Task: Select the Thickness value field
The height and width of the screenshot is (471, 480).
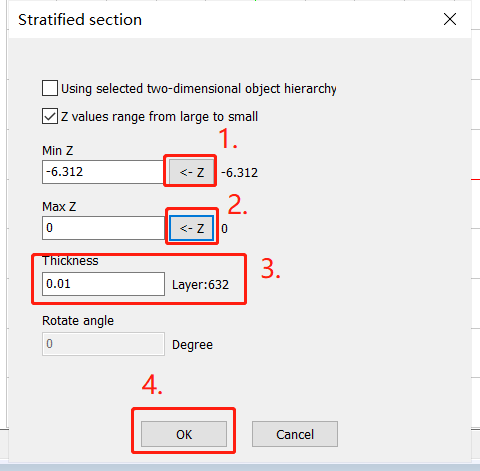Action: 103,284
